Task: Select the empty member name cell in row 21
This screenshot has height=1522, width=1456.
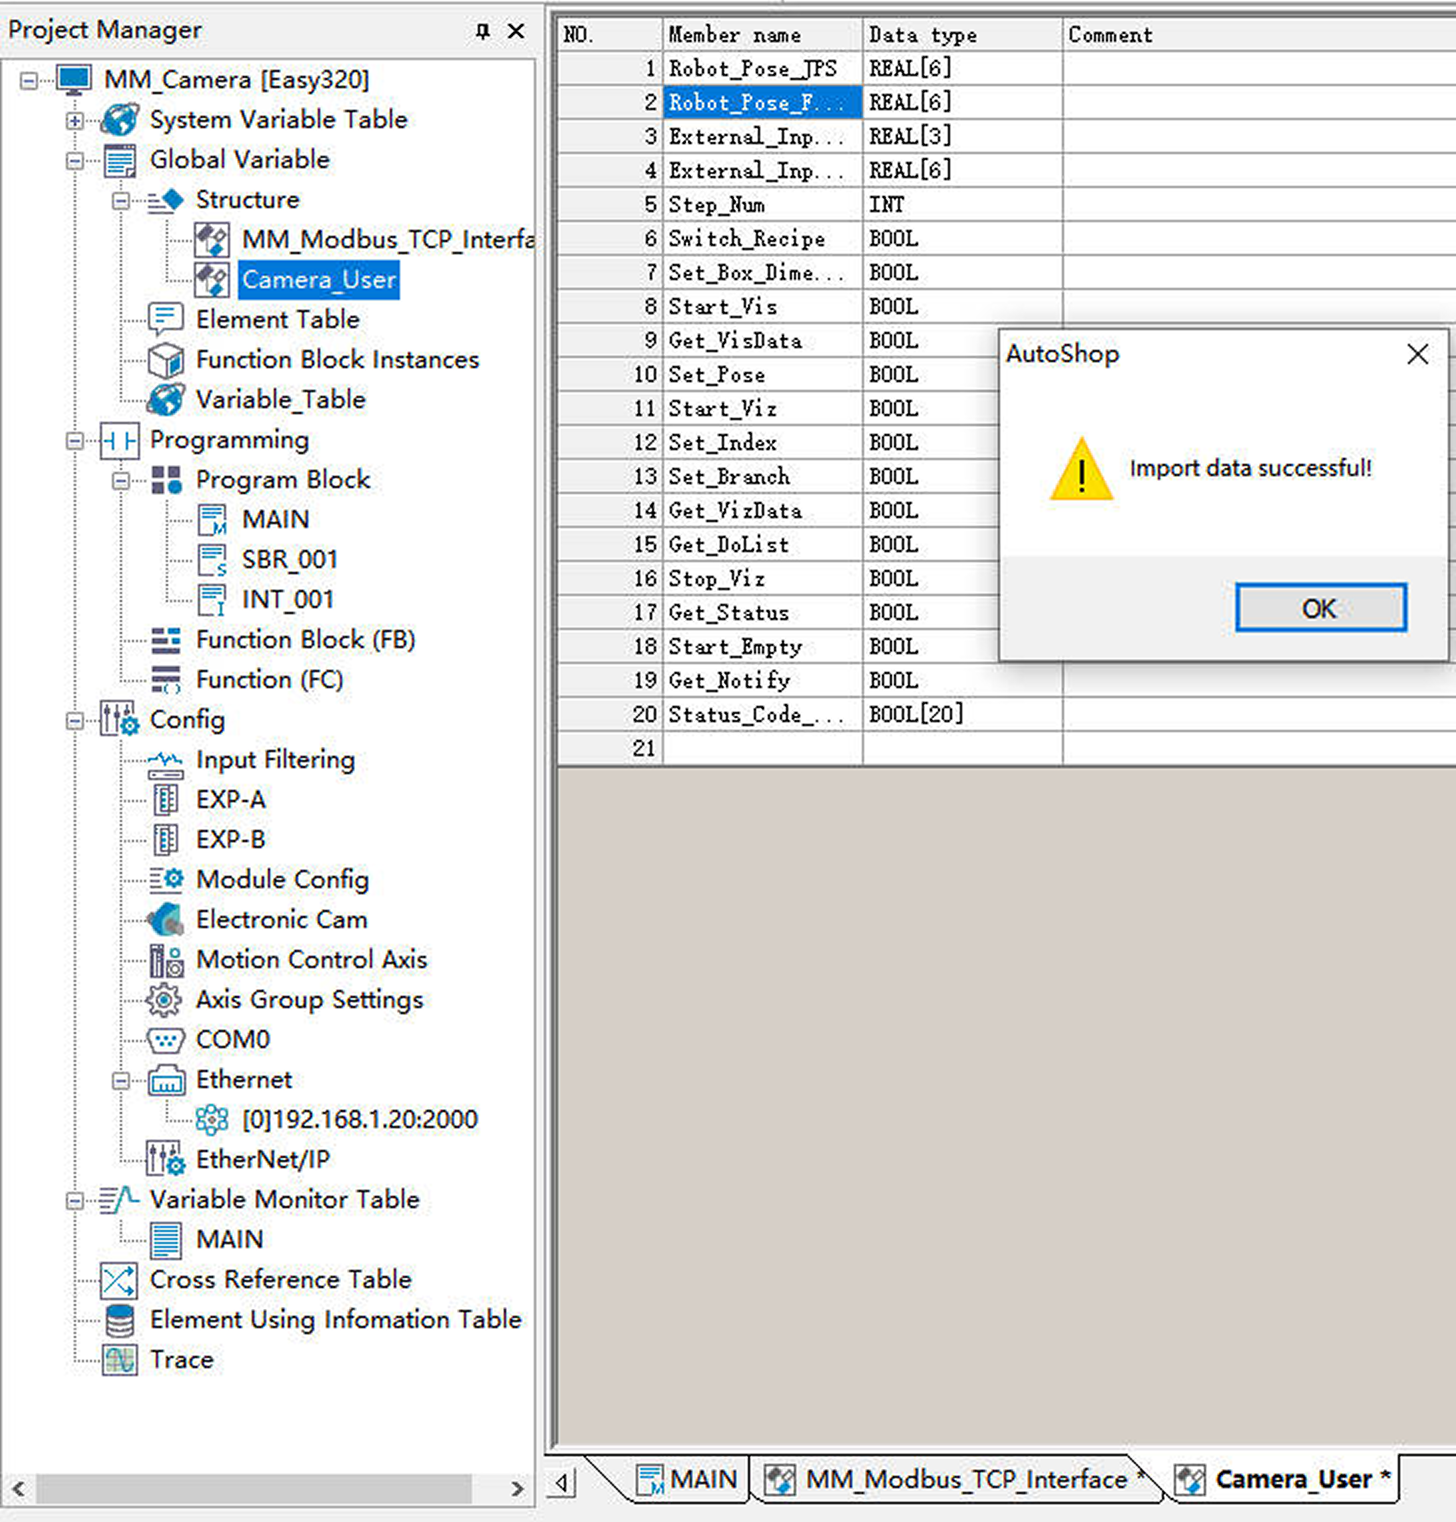Action: [x=762, y=748]
